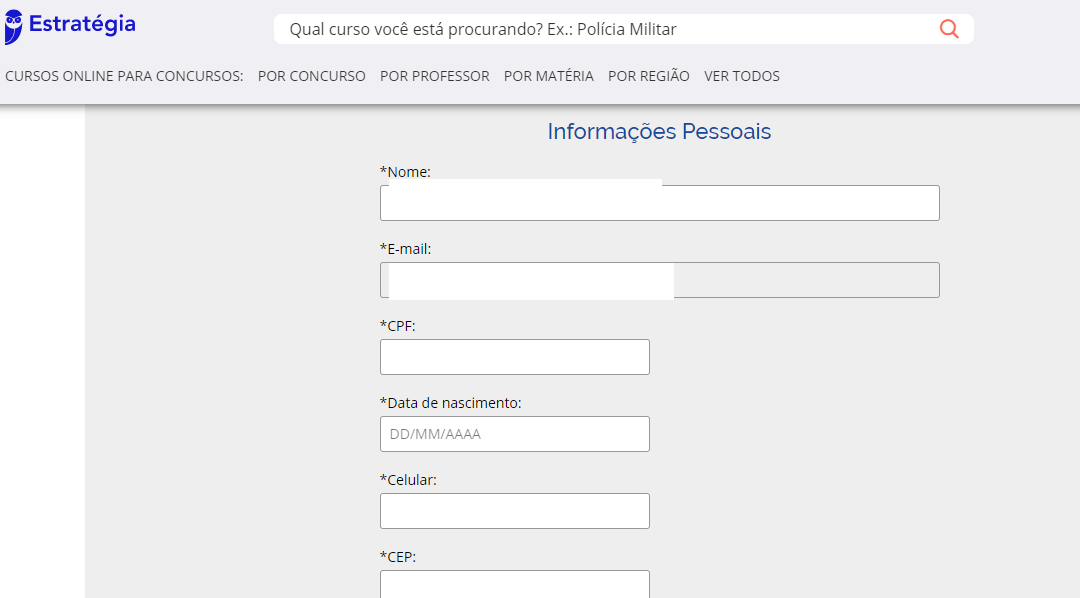Screen dimensions: 1080x598
Task: Click the CEP input field
Action: [x=515, y=584]
